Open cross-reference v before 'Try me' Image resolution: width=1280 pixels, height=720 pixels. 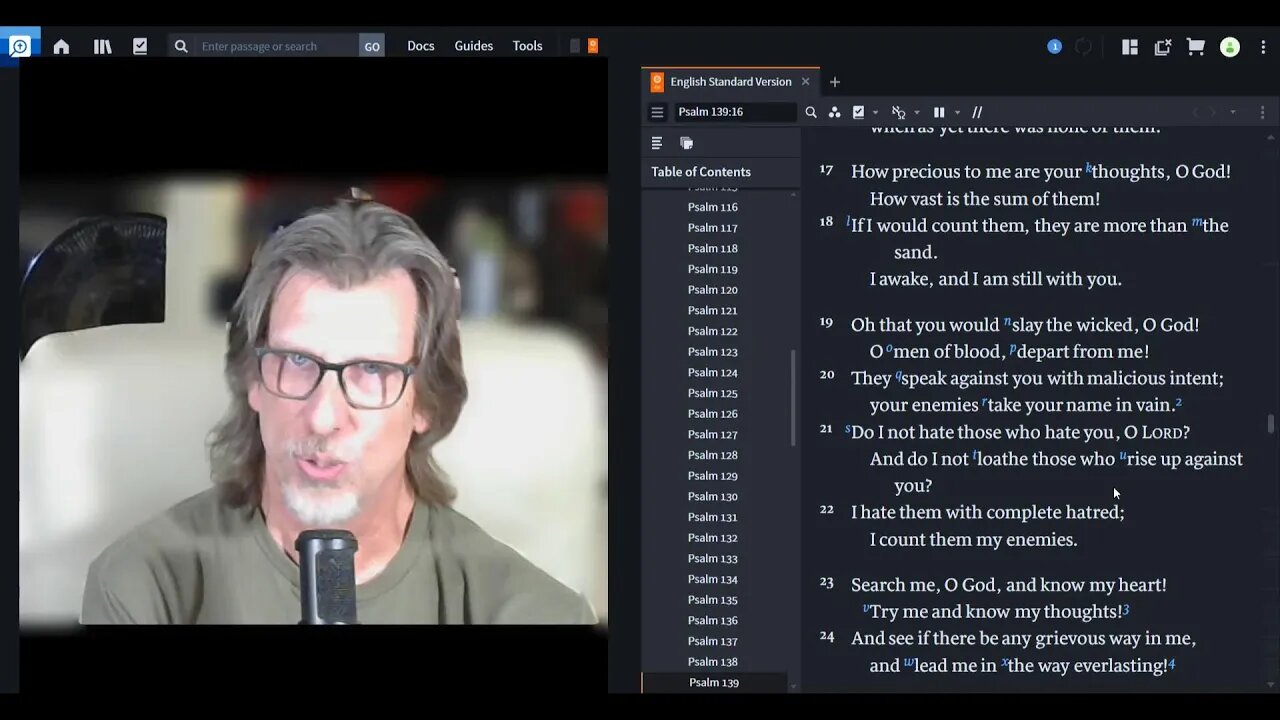(x=866, y=608)
